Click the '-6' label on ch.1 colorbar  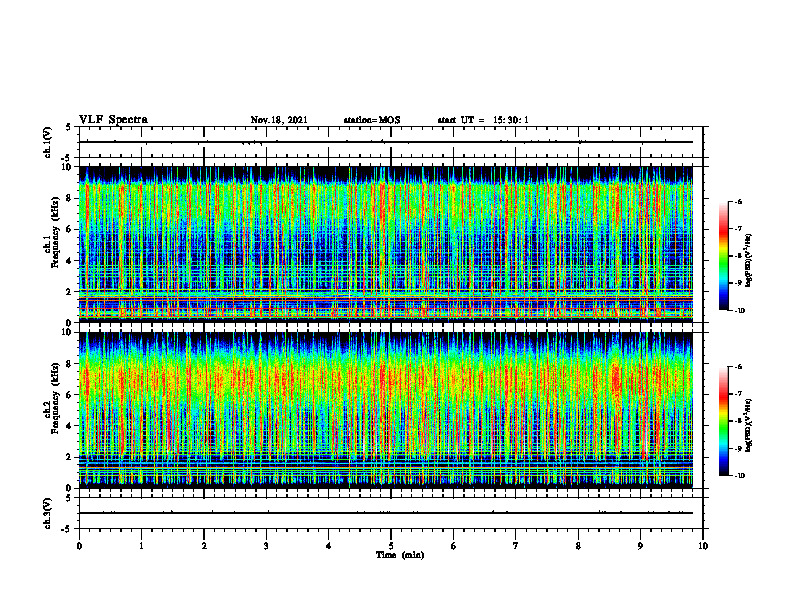tap(738, 201)
